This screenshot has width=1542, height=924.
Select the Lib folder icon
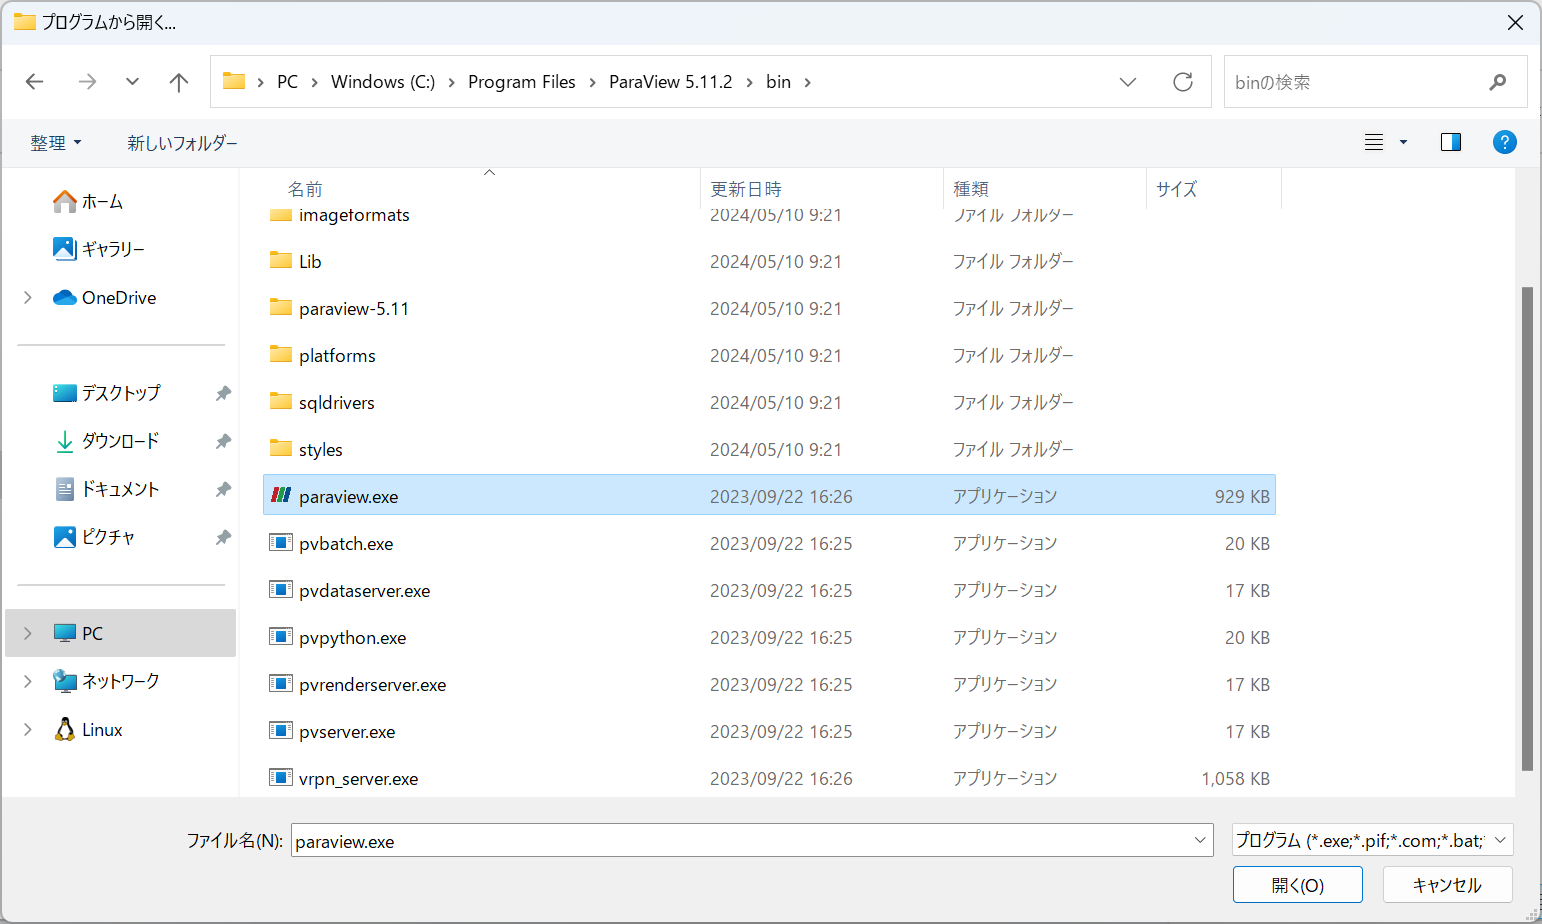281,260
